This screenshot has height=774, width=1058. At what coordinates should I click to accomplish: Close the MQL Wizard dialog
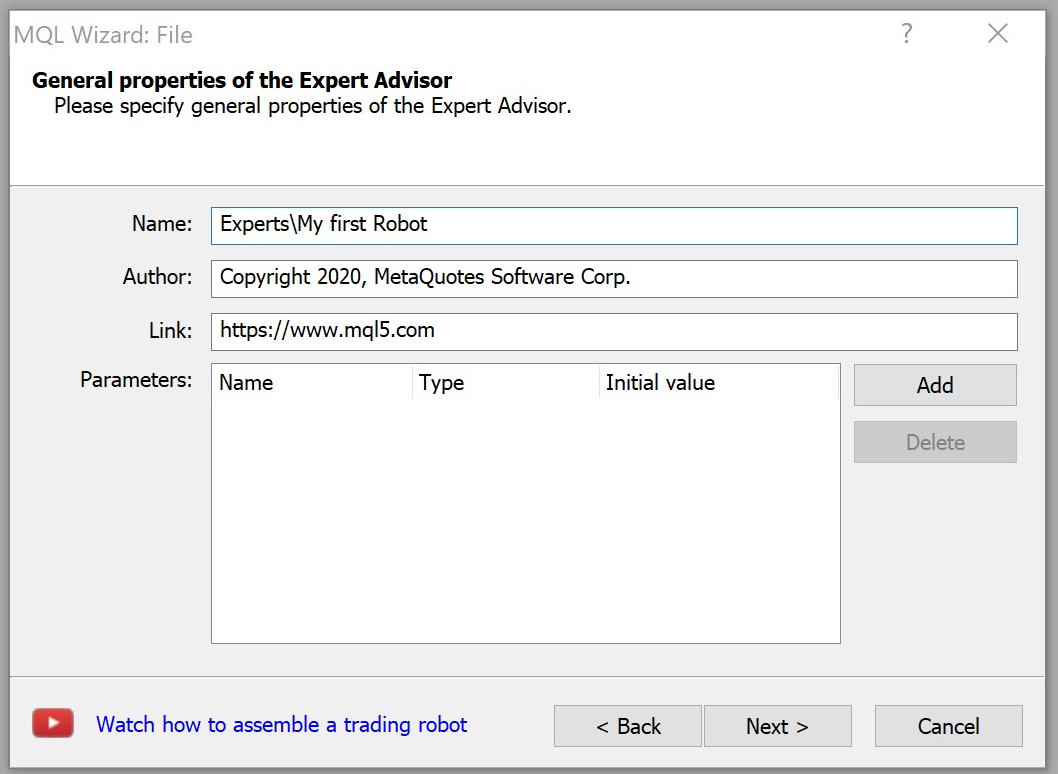[x=998, y=33]
